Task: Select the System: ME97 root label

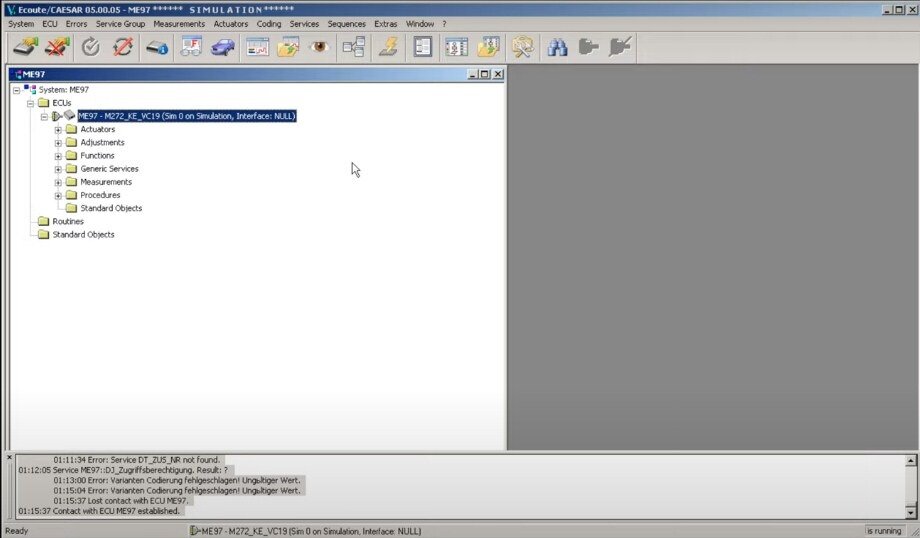Action: (x=63, y=90)
